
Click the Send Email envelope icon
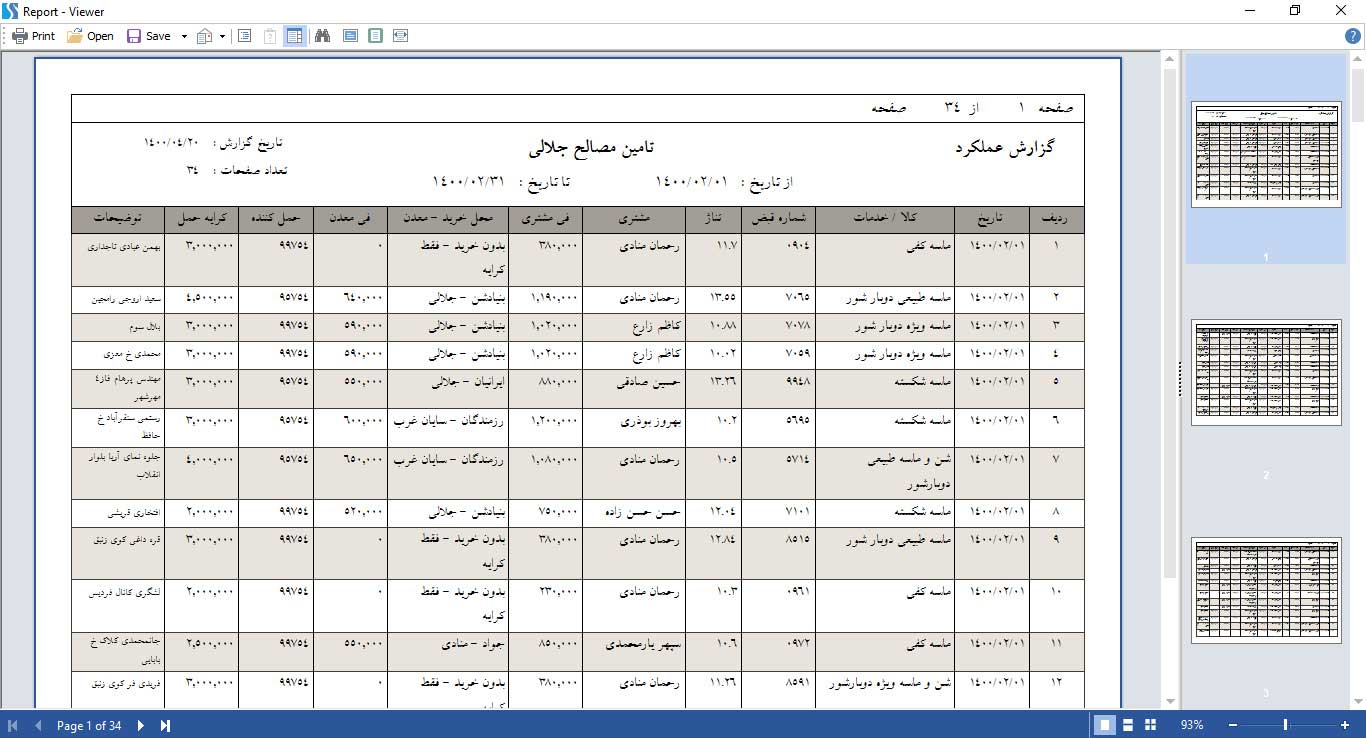pyautogui.click(x=205, y=36)
